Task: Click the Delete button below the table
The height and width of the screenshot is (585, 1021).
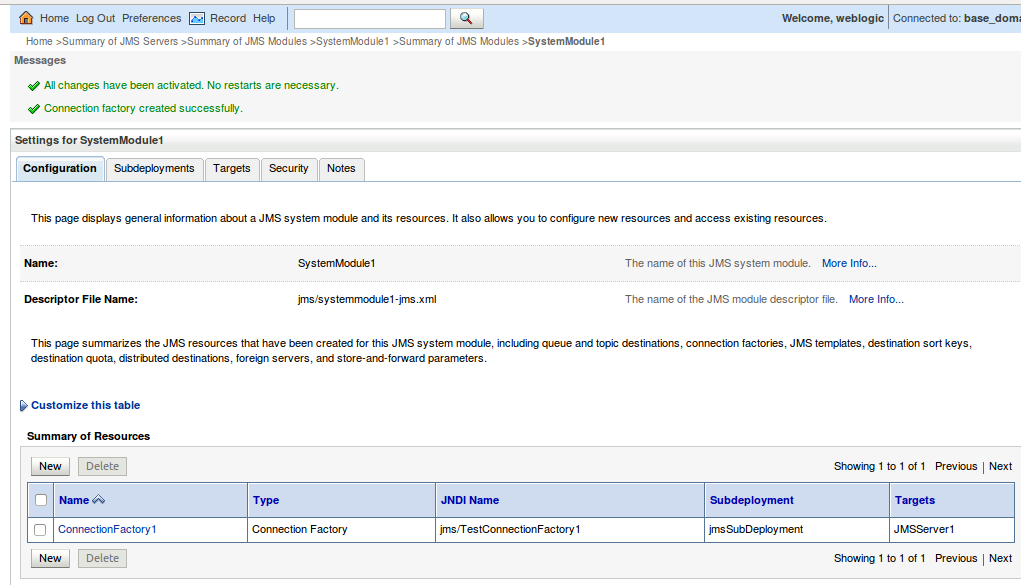Action: 101,558
